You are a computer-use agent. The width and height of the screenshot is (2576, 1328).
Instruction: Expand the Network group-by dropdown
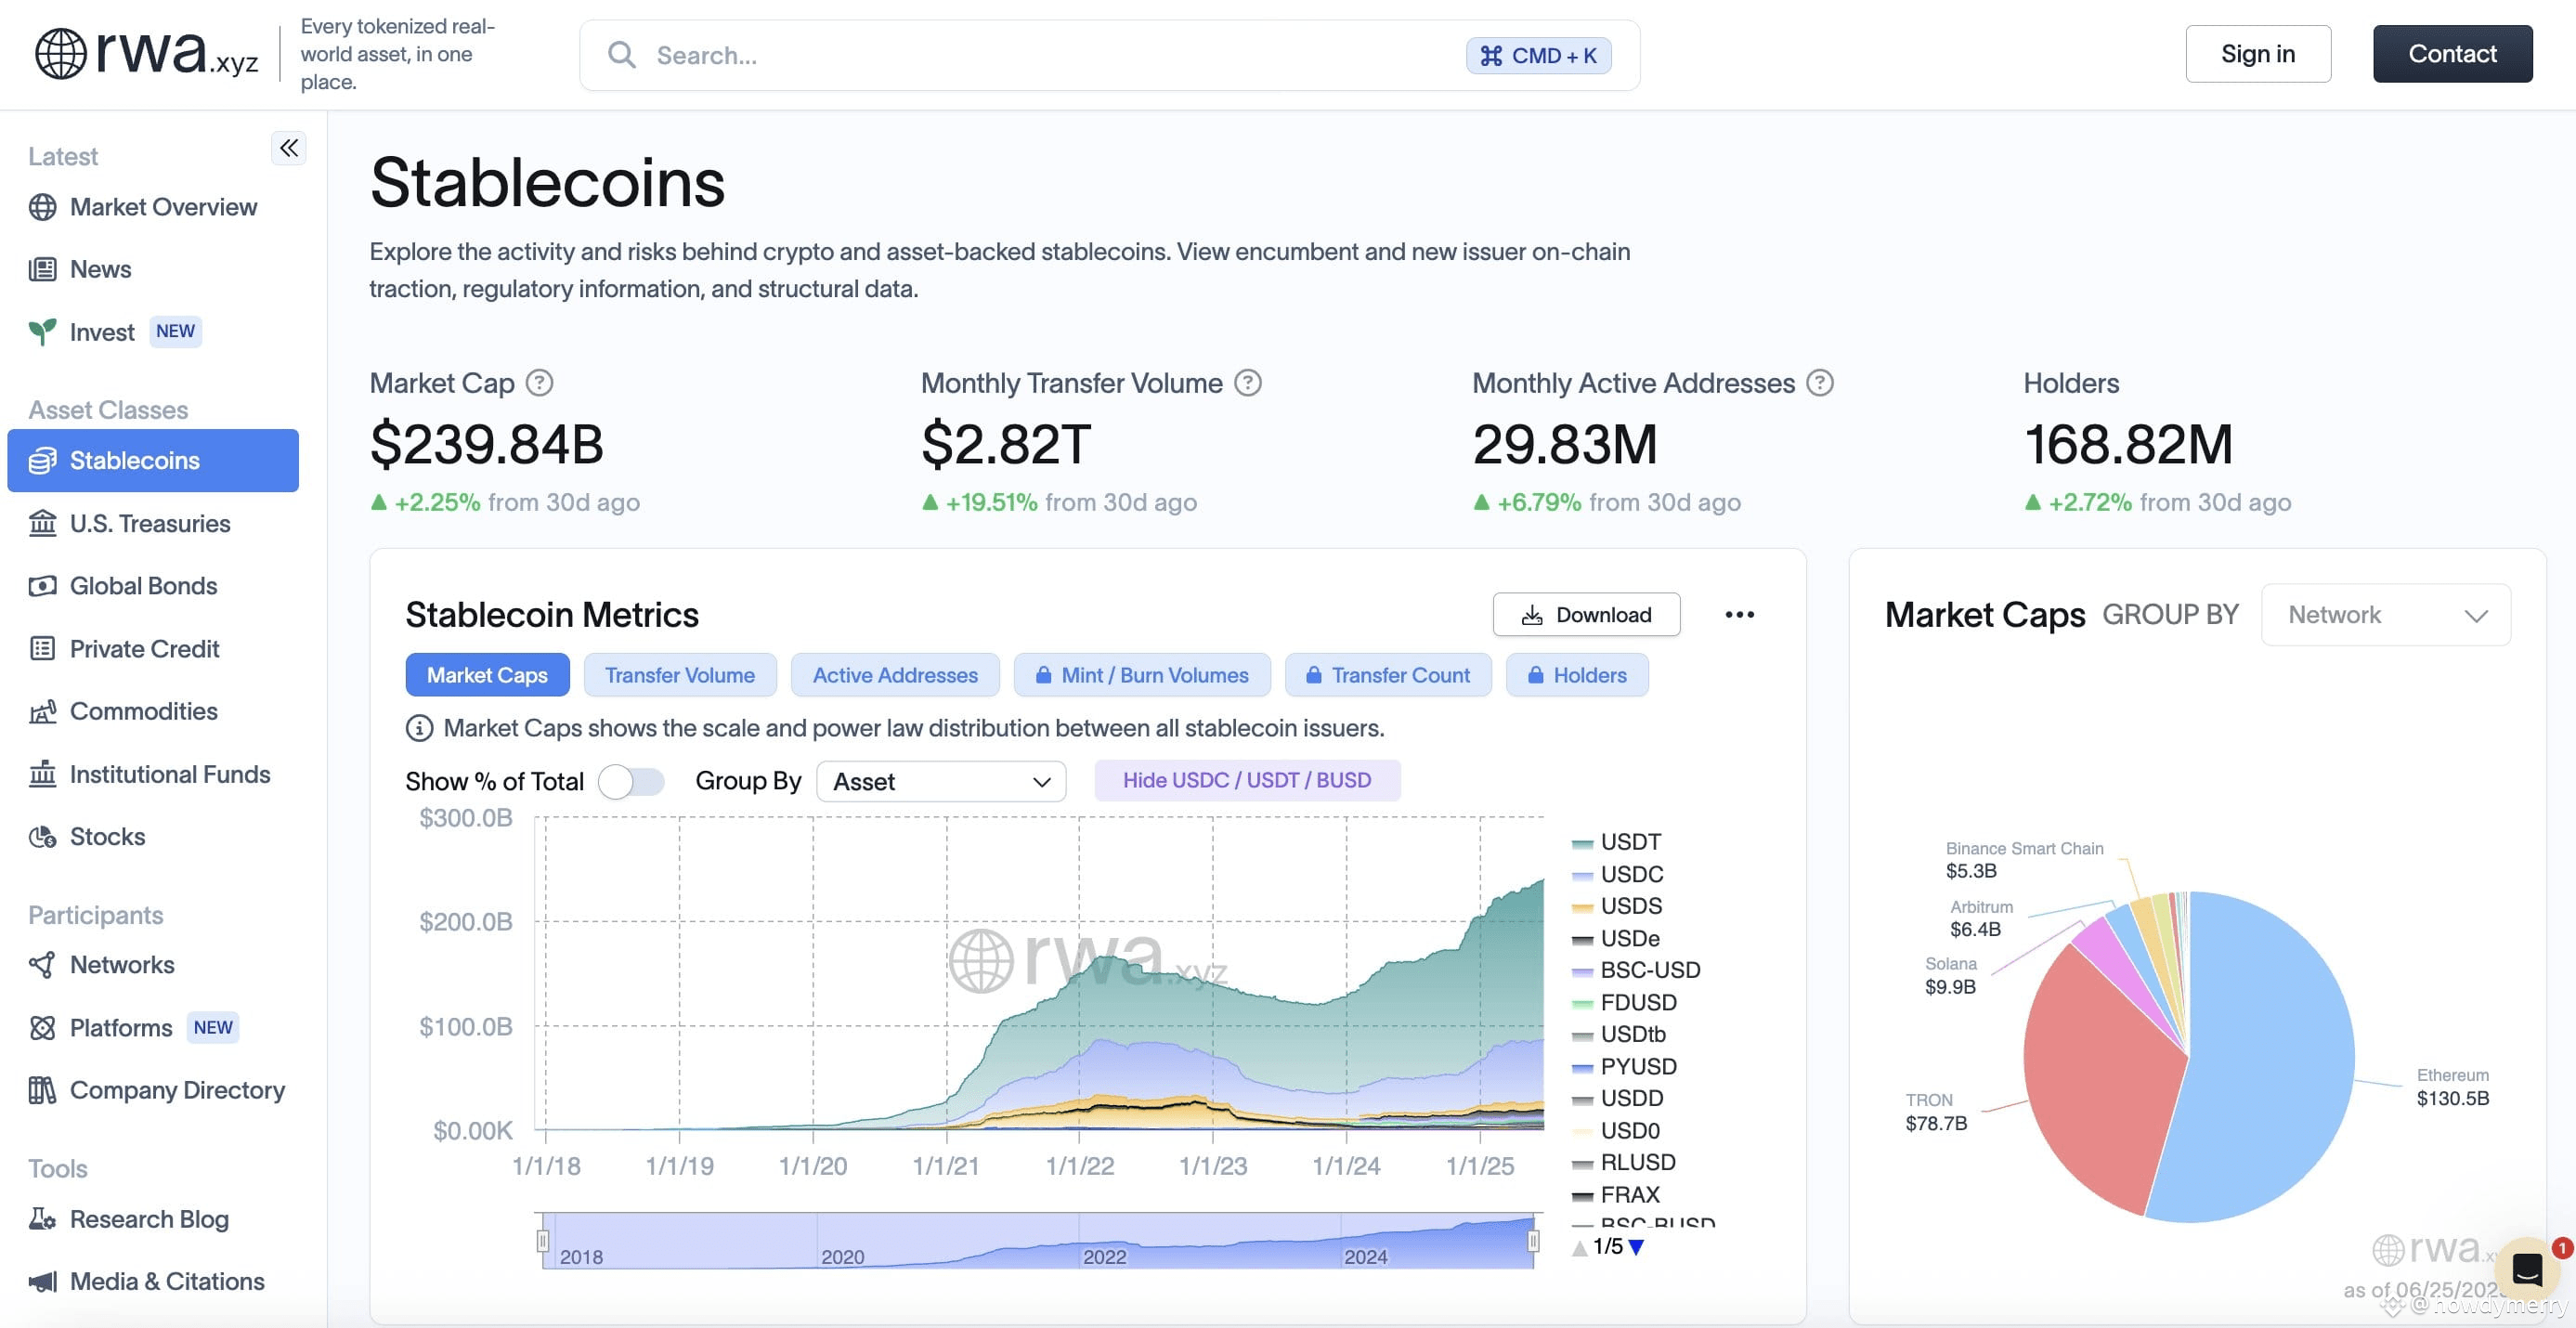click(2386, 615)
